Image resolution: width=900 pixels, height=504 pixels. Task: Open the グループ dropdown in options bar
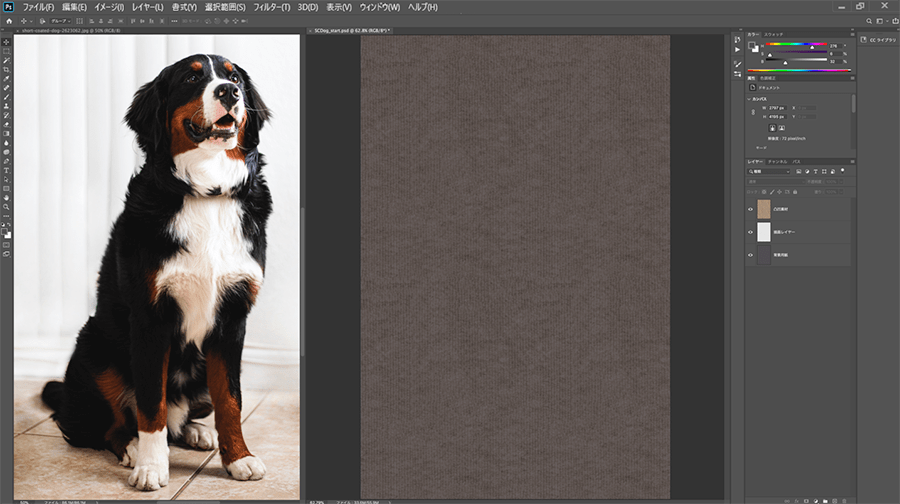pyautogui.click(x=61, y=20)
